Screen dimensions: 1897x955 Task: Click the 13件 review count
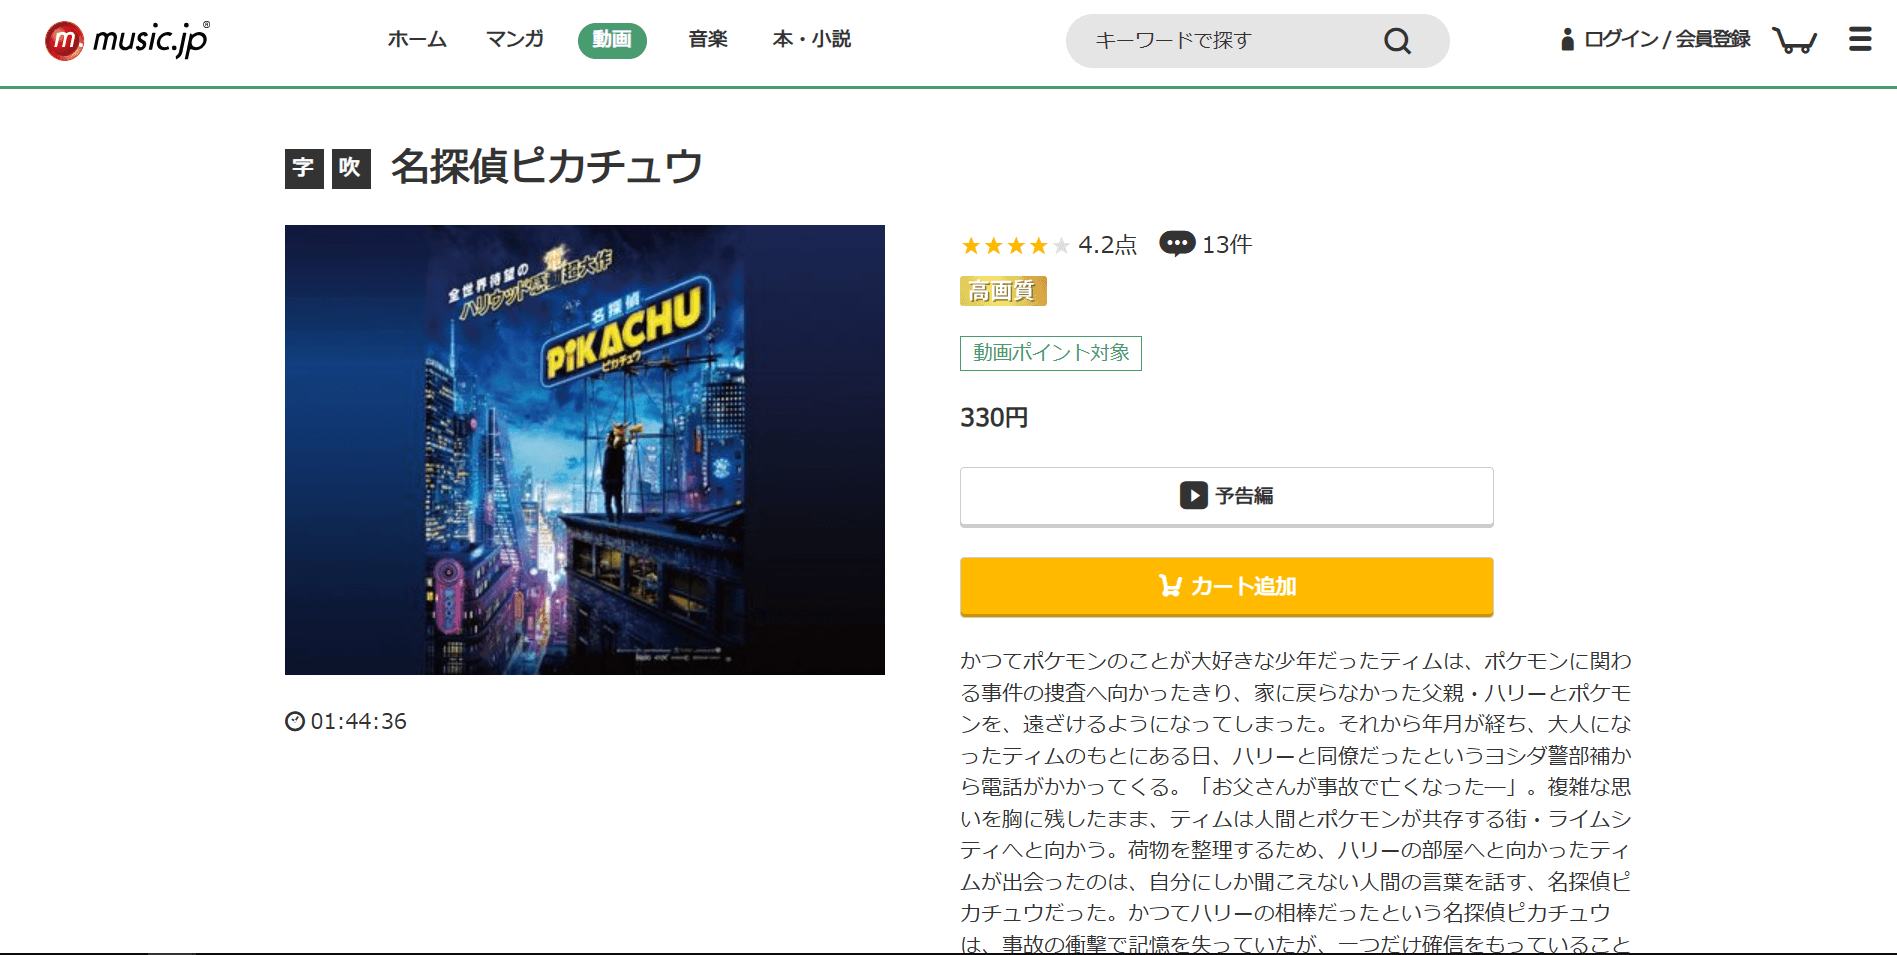[x=1227, y=245]
